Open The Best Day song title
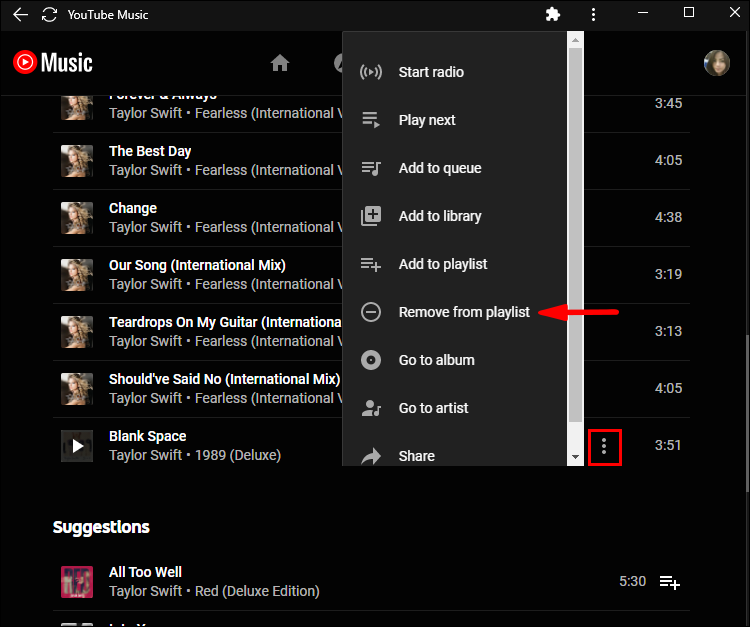This screenshot has height=627, width=750. (150, 152)
